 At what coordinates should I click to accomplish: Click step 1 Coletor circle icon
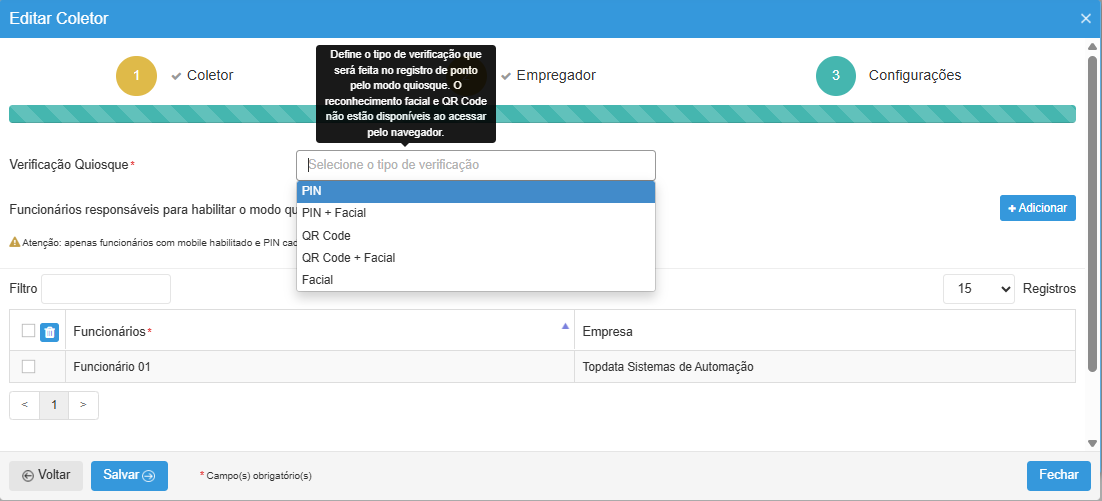pos(136,76)
